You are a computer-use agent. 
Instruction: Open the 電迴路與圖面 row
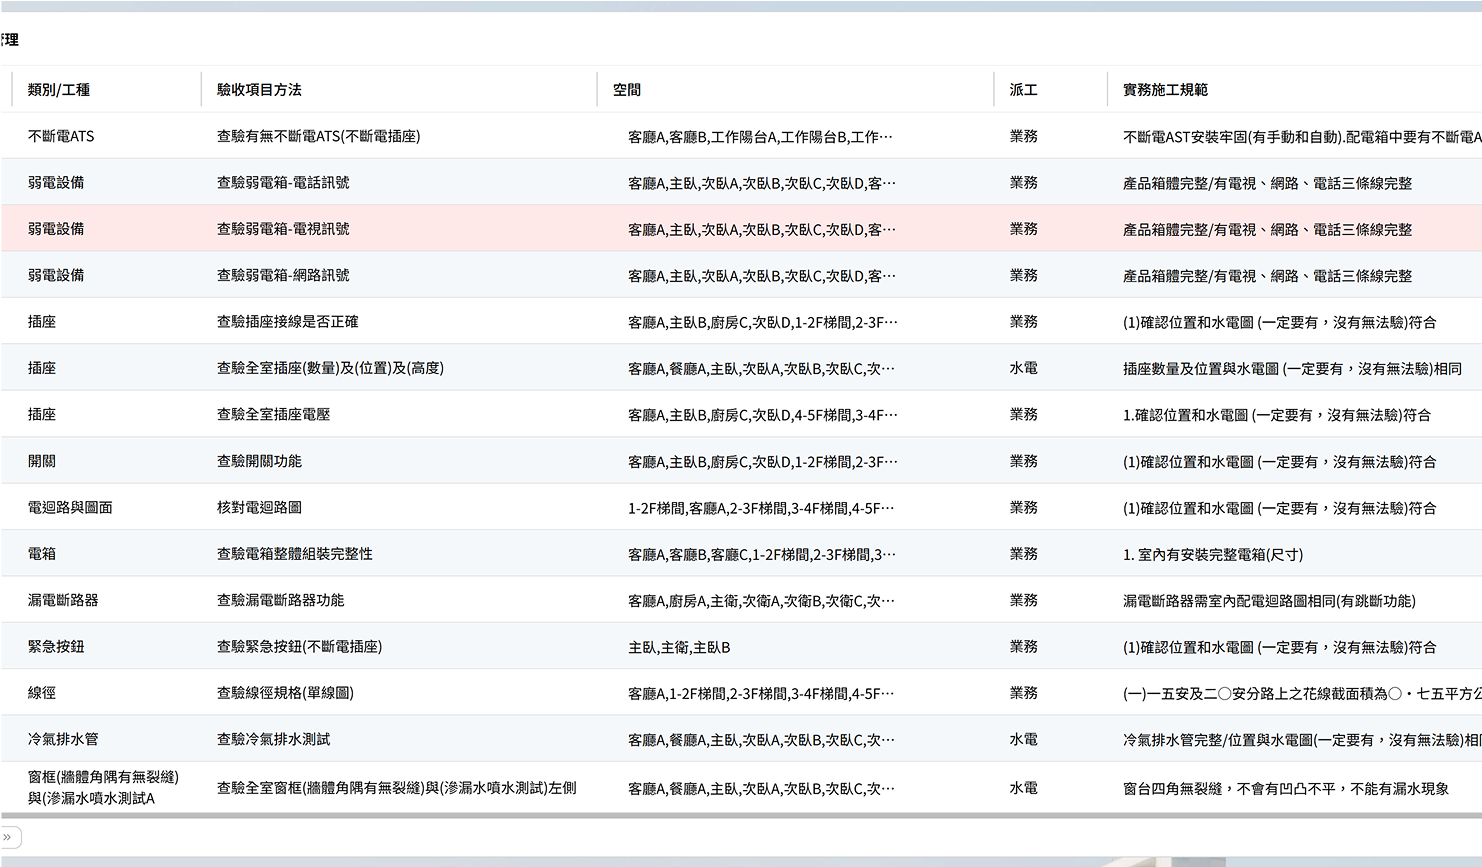pos(70,507)
